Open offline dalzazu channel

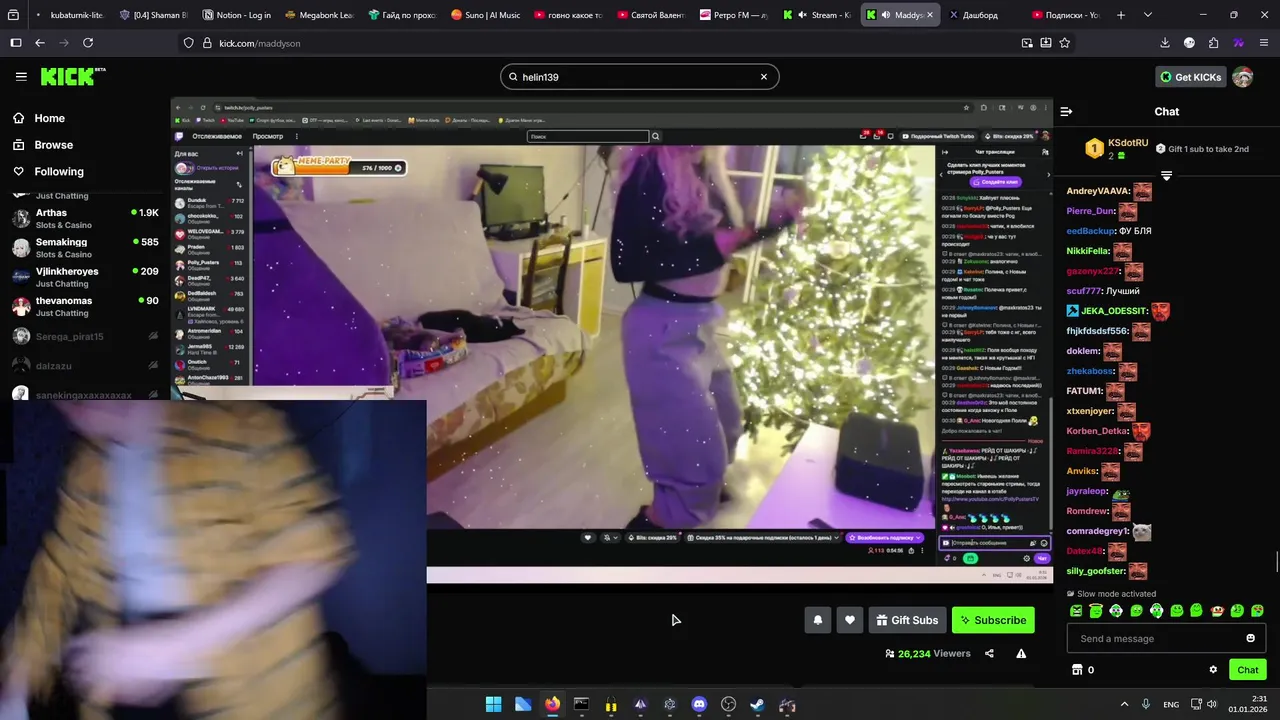pos(85,366)
